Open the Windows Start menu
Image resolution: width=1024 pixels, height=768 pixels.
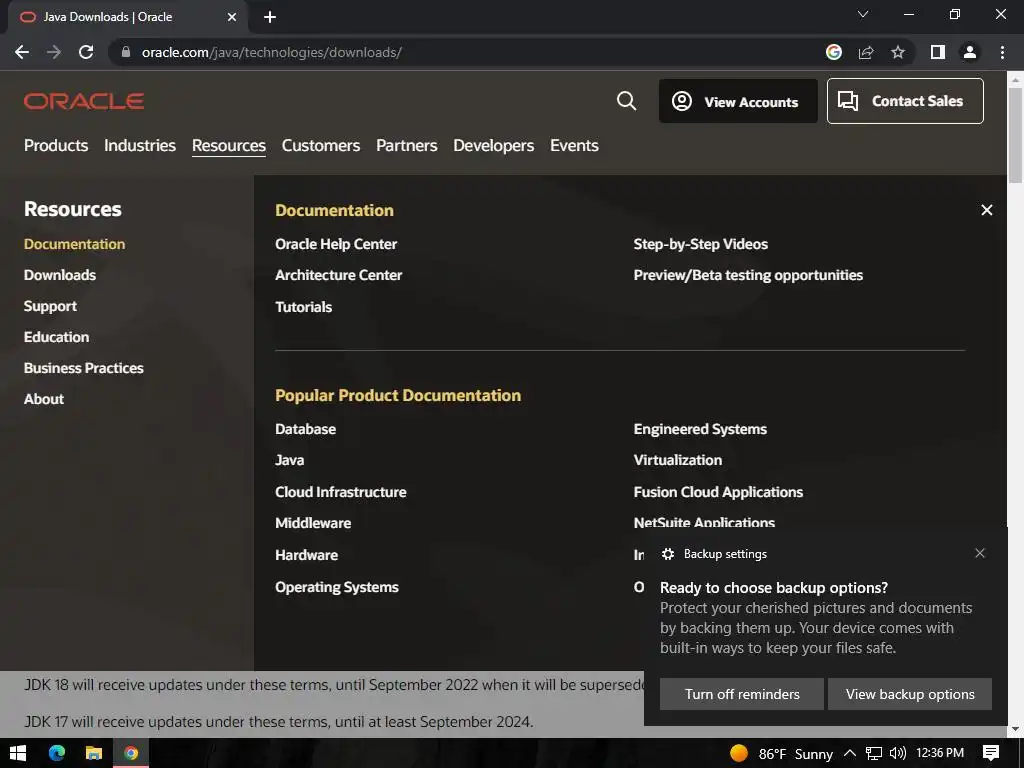coord(18,753)
